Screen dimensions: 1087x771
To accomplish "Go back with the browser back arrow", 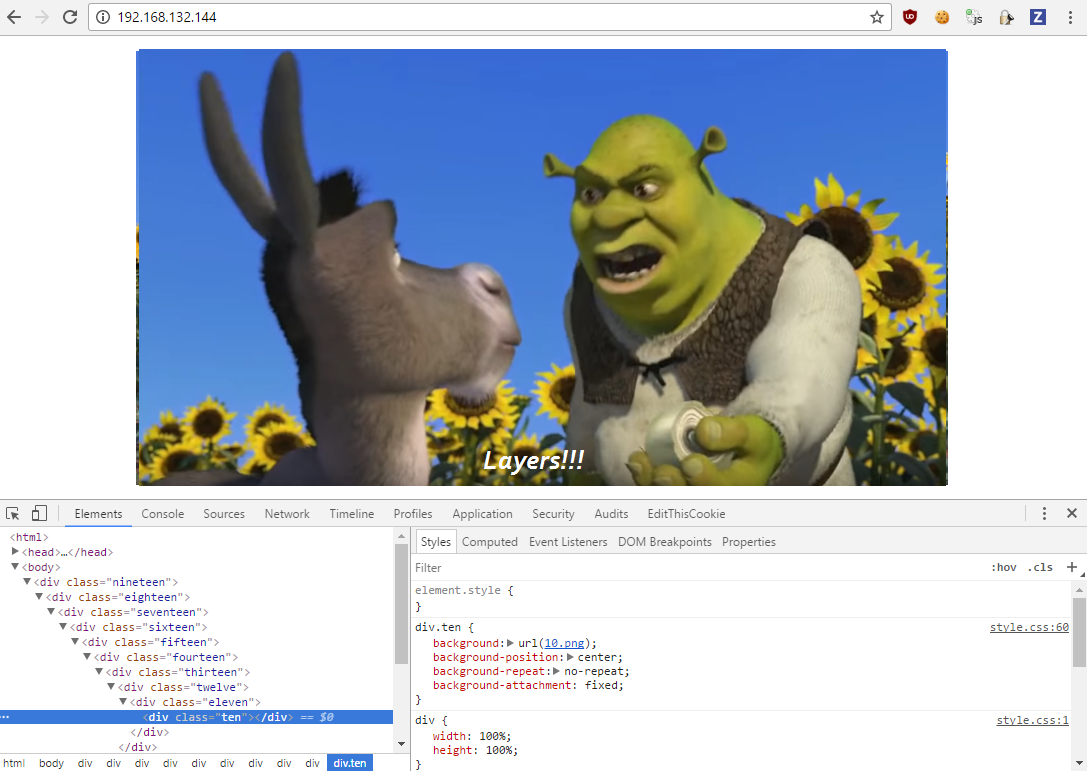I will (14, 17).
